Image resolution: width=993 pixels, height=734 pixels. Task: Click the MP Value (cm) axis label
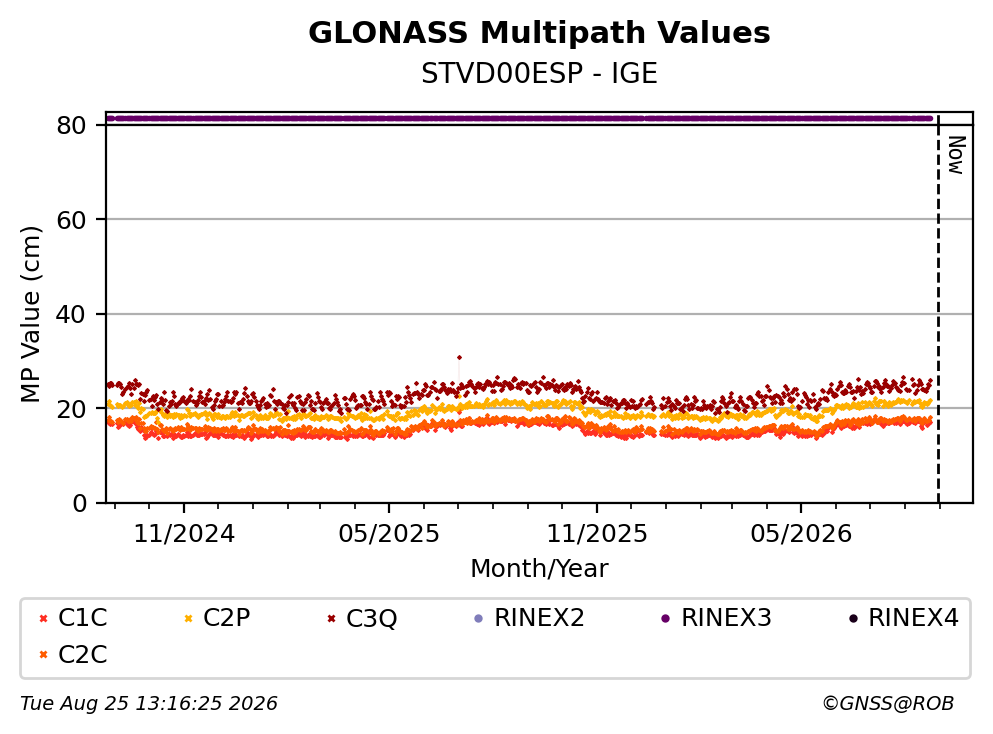(x=30, y=314)
